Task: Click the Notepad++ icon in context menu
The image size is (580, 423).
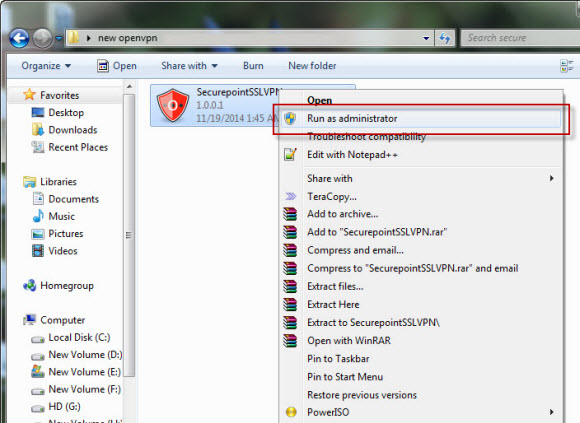Action: click(290, 154)
